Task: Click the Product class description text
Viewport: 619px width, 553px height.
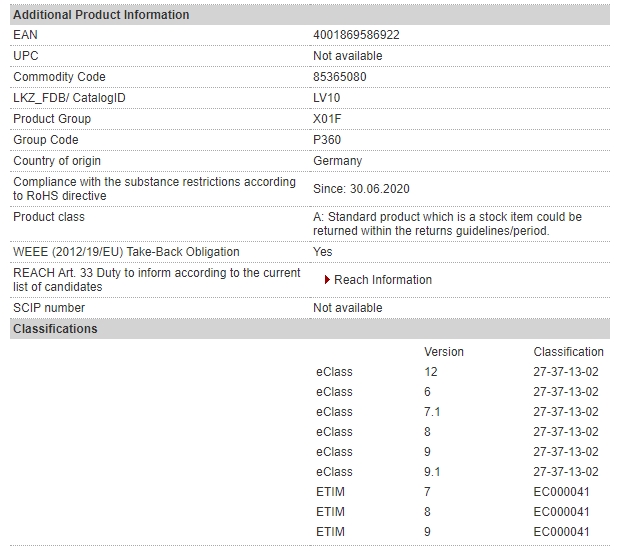Action: 447,224
